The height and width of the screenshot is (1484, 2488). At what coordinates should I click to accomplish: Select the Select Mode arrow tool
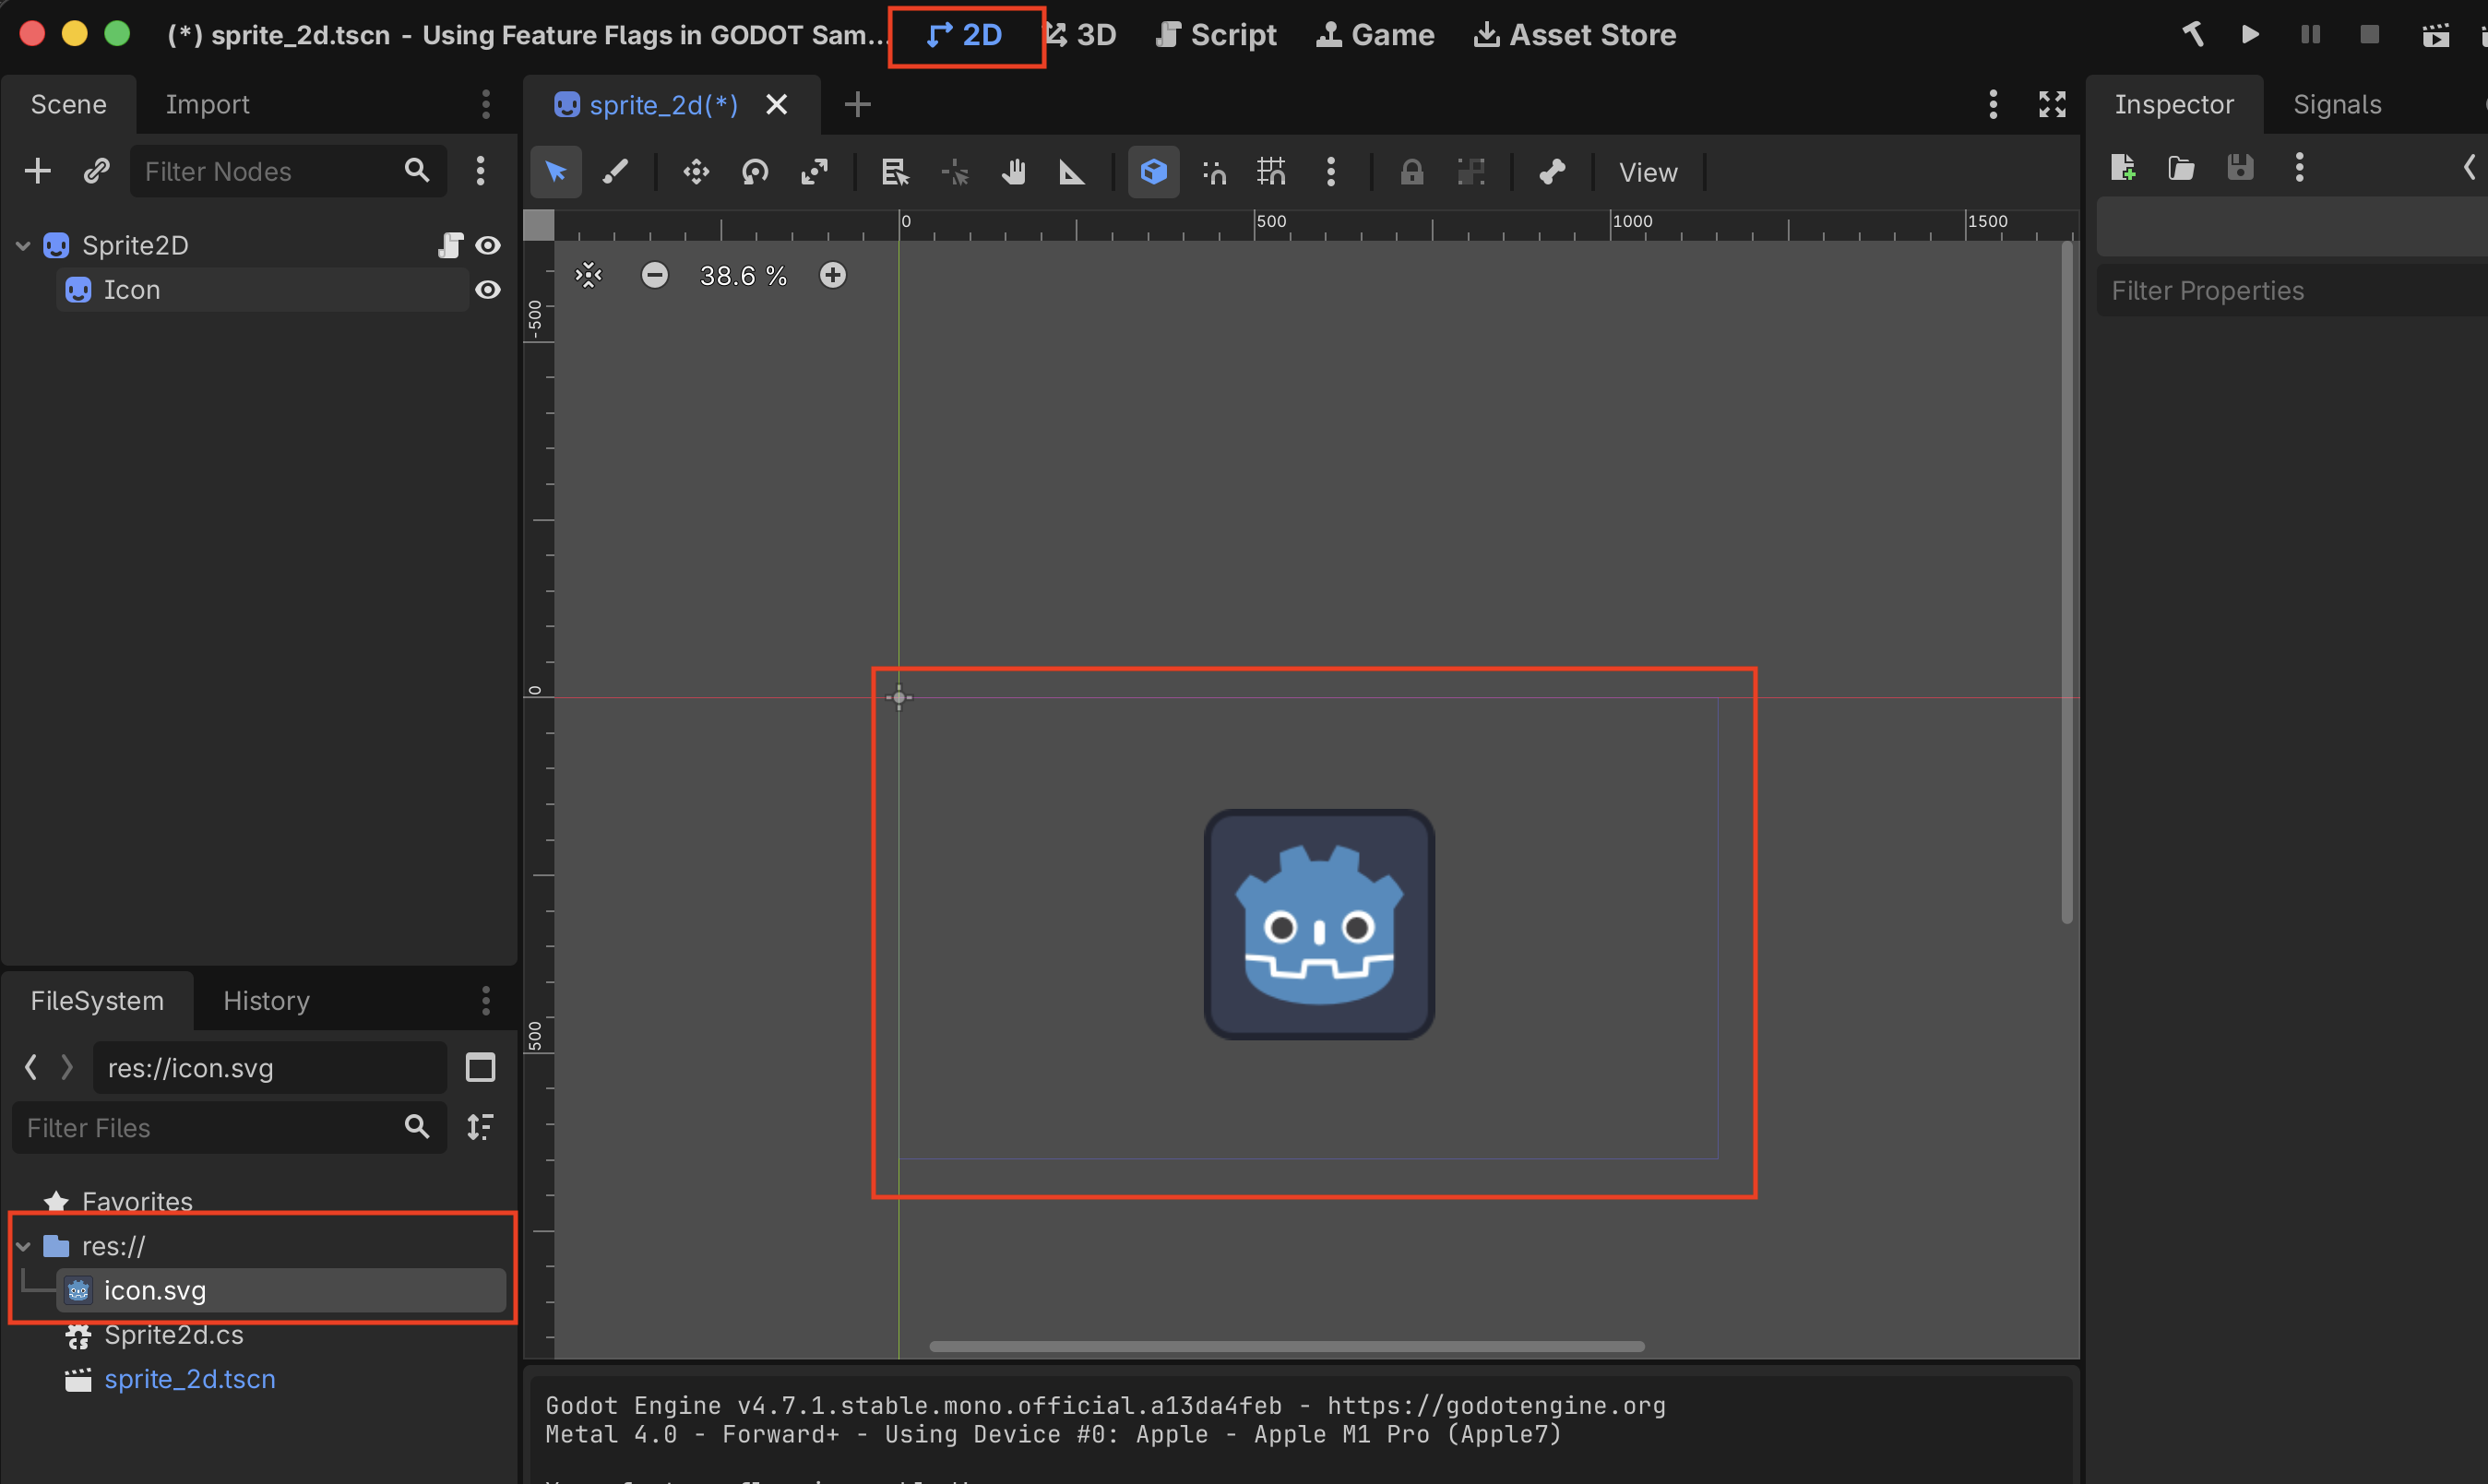click(x=556, y=172)
